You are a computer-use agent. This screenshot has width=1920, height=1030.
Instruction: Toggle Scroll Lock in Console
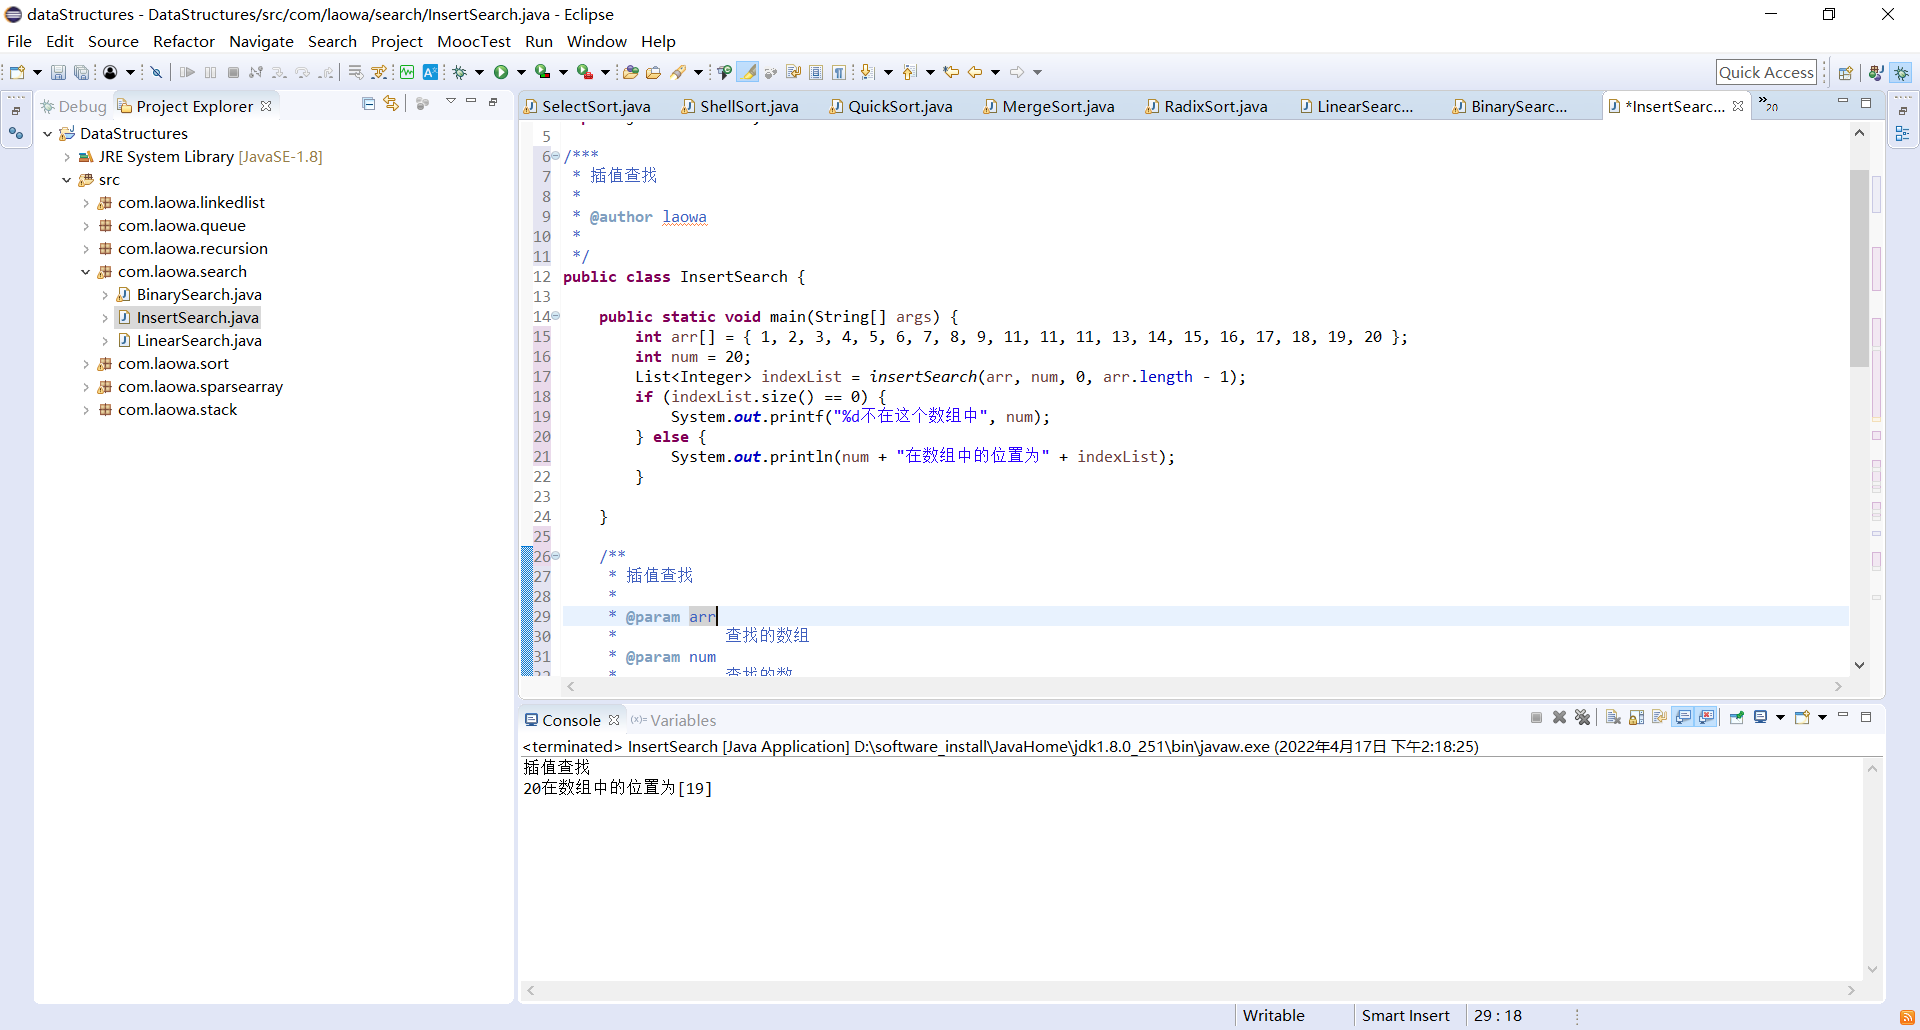tap(1636, 717)
